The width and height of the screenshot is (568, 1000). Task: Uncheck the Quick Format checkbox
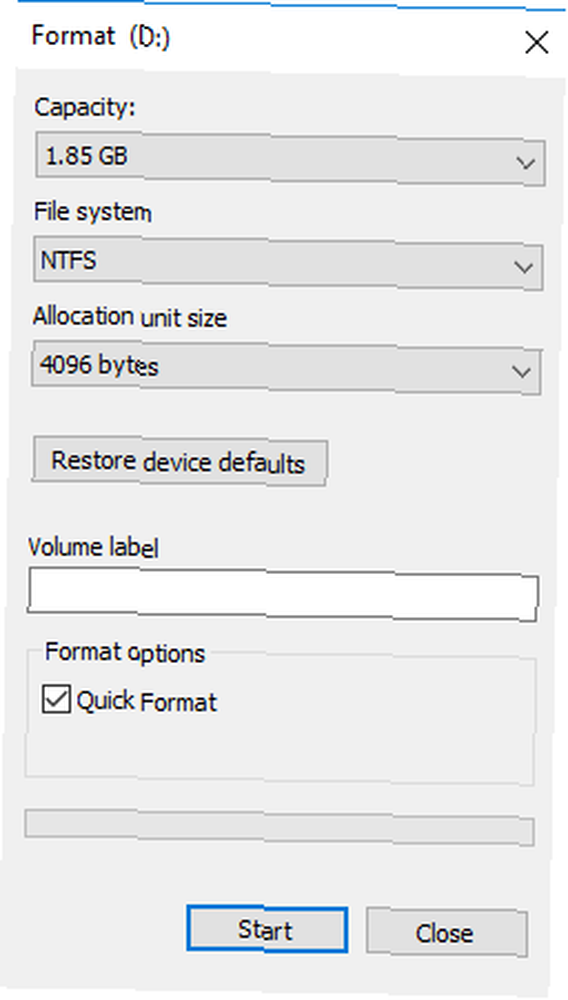point(56,698)
